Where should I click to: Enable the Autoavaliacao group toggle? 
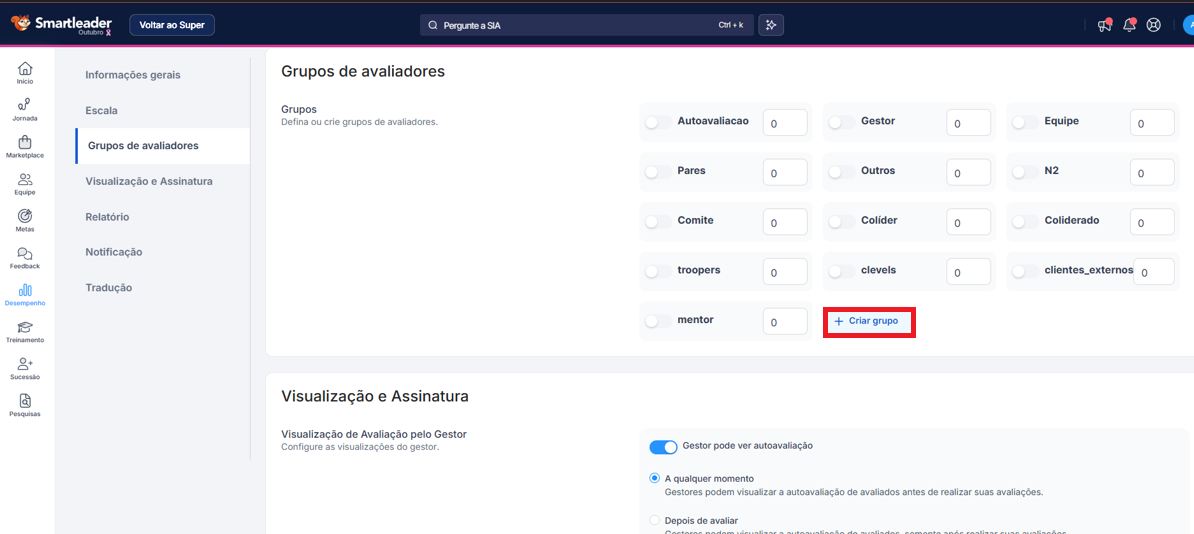point(658,122)
